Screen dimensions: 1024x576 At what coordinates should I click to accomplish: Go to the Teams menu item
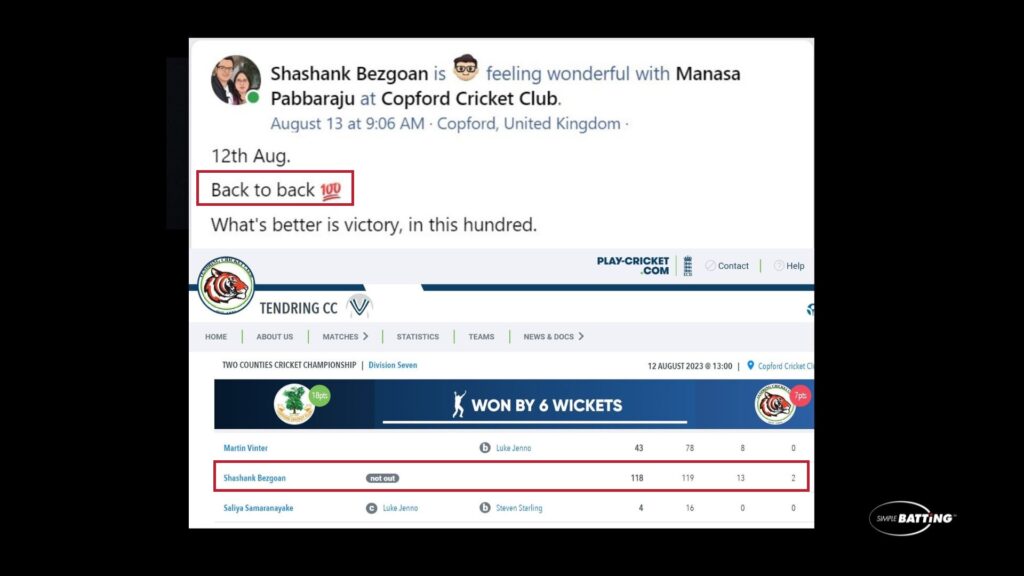coord(481,337)
